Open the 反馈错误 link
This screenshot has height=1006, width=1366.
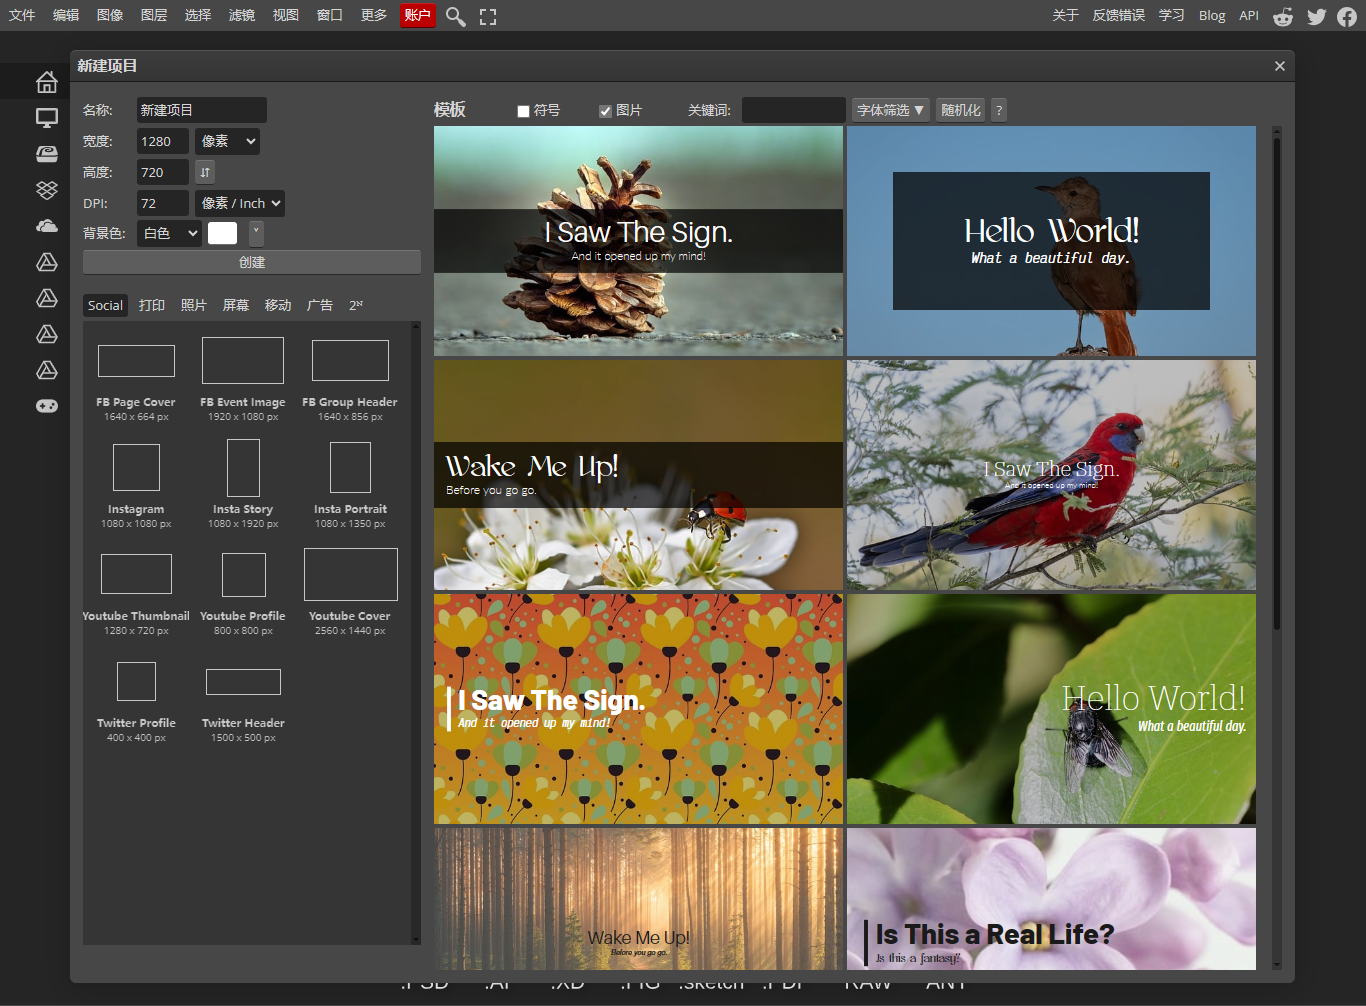point(1118,15)
